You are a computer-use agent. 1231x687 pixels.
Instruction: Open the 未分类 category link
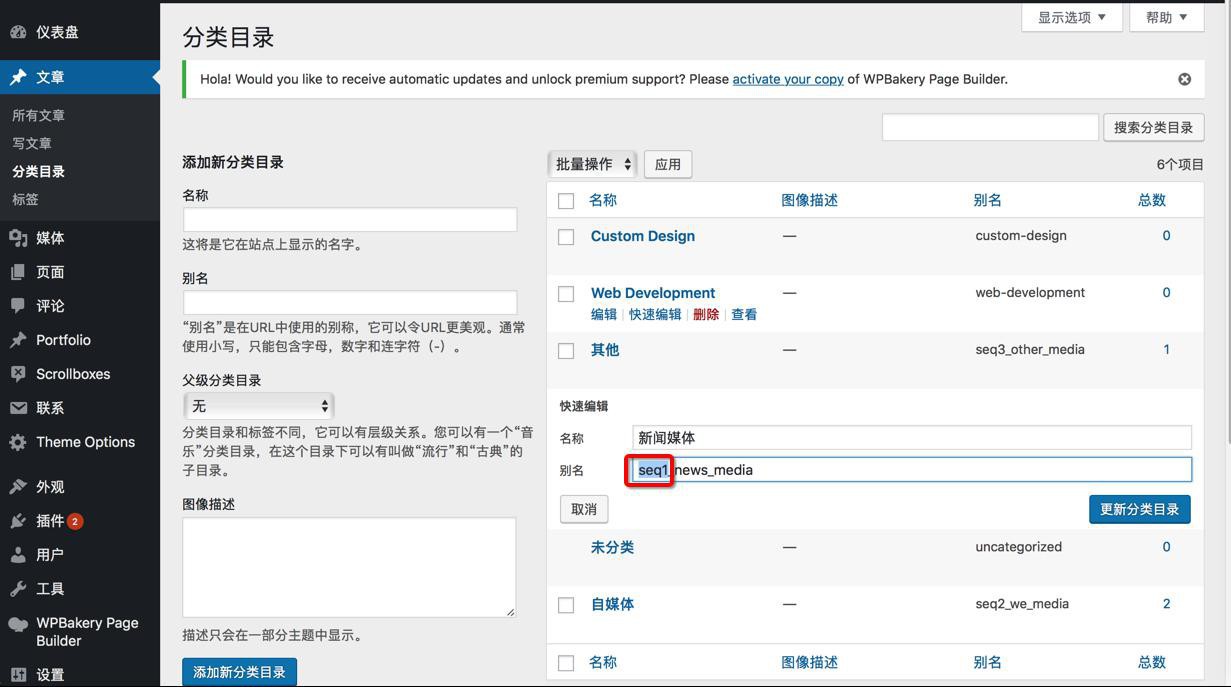click(612, 547)
